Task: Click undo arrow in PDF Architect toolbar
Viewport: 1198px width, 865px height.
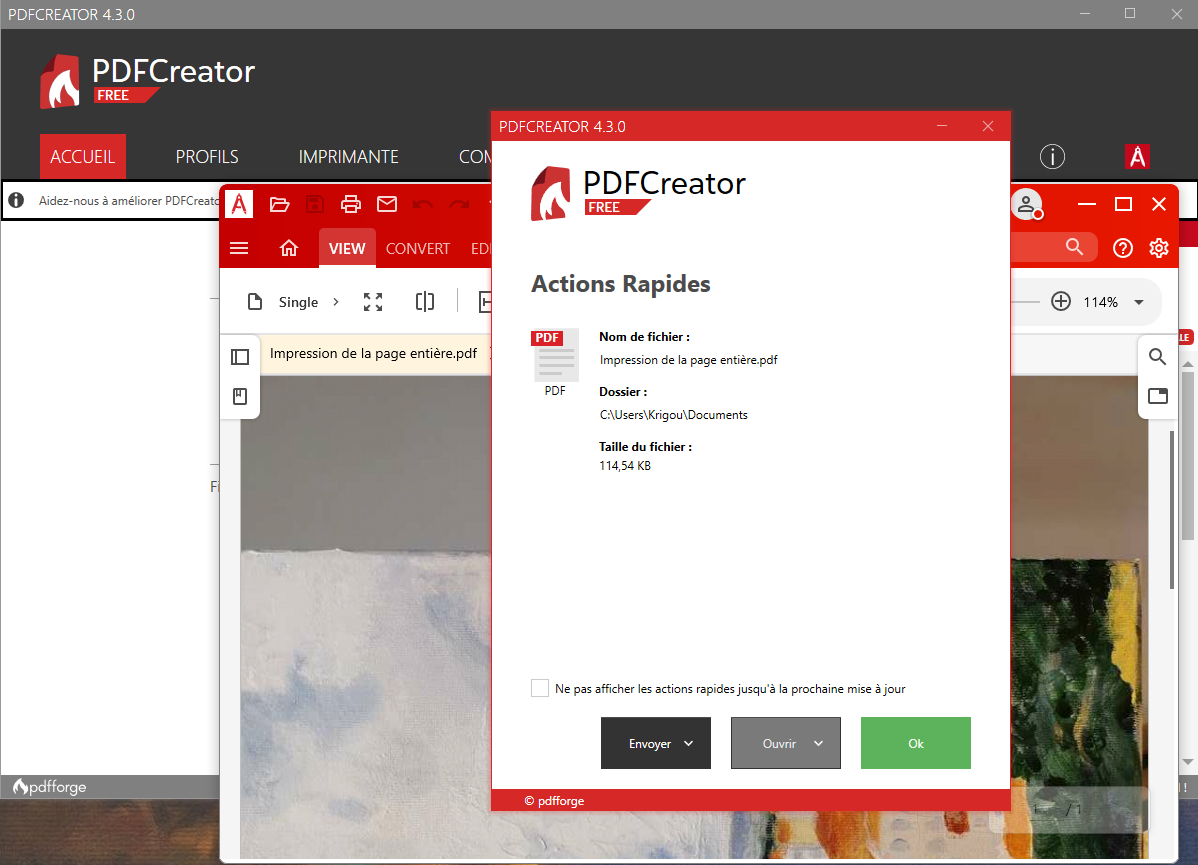Action: [x=423, y=204]
